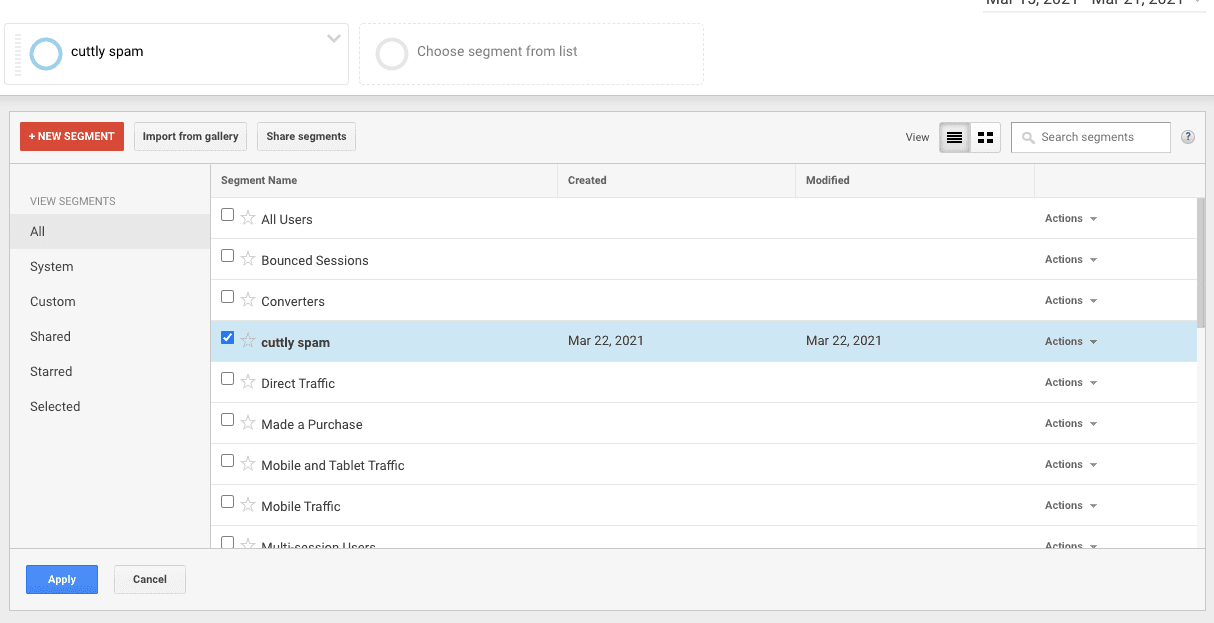Filter by System segments
1214x623 pixels.
(x=110, y=266)
